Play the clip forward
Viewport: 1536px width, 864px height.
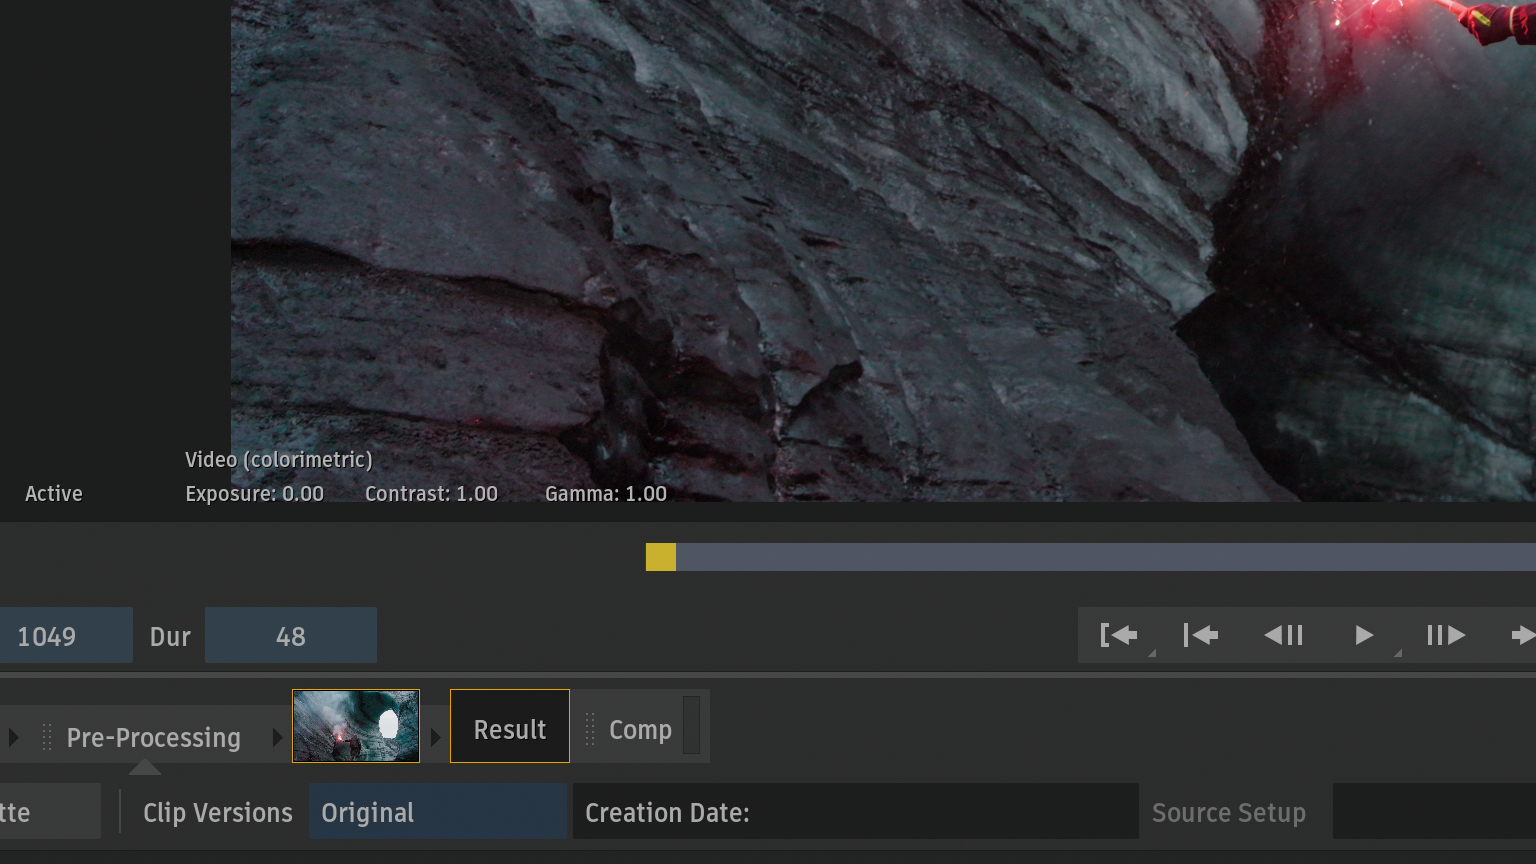coord(1364,635)
